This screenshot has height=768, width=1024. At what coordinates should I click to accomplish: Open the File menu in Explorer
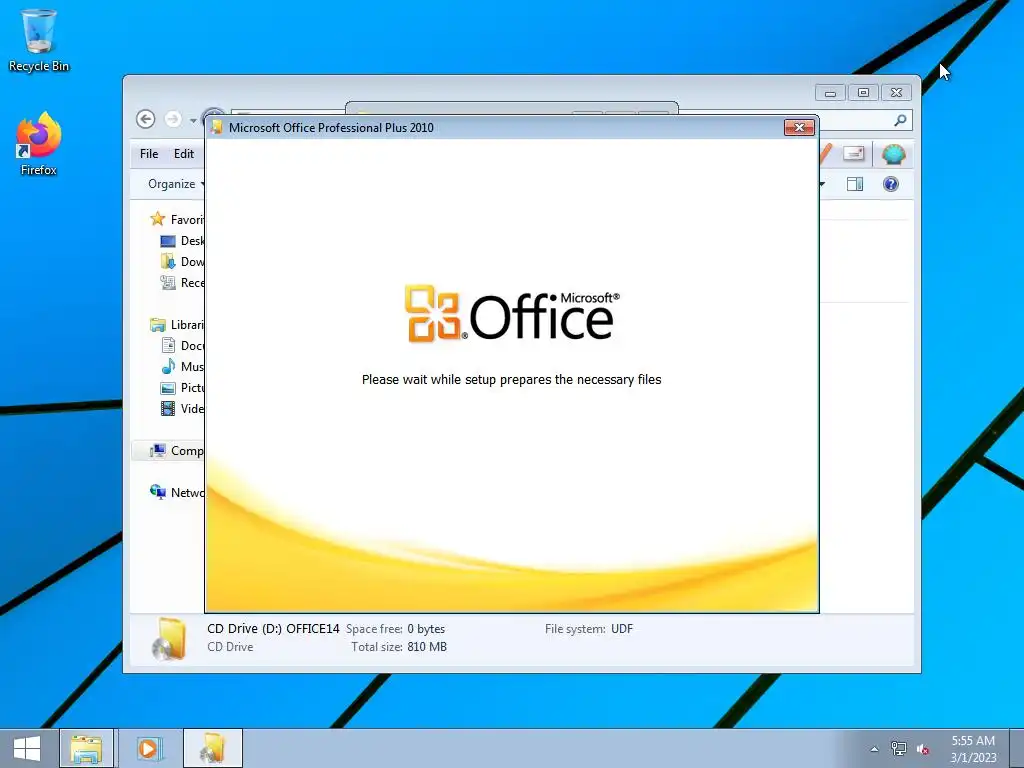(x=149, y=153)
